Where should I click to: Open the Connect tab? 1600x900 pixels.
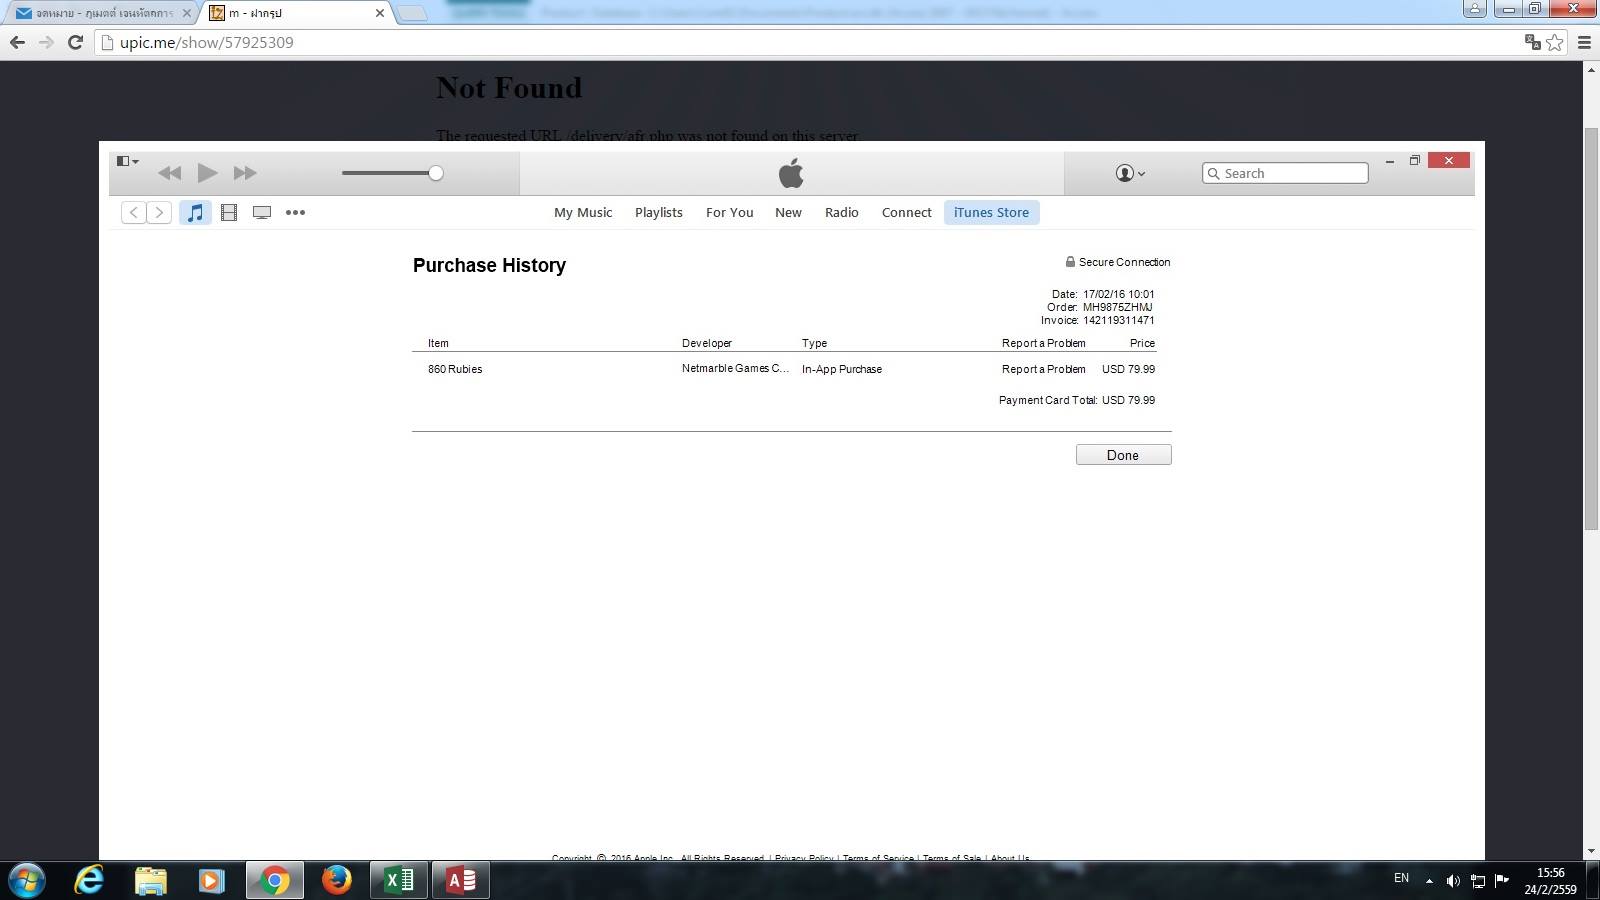[x=907, y=212]
